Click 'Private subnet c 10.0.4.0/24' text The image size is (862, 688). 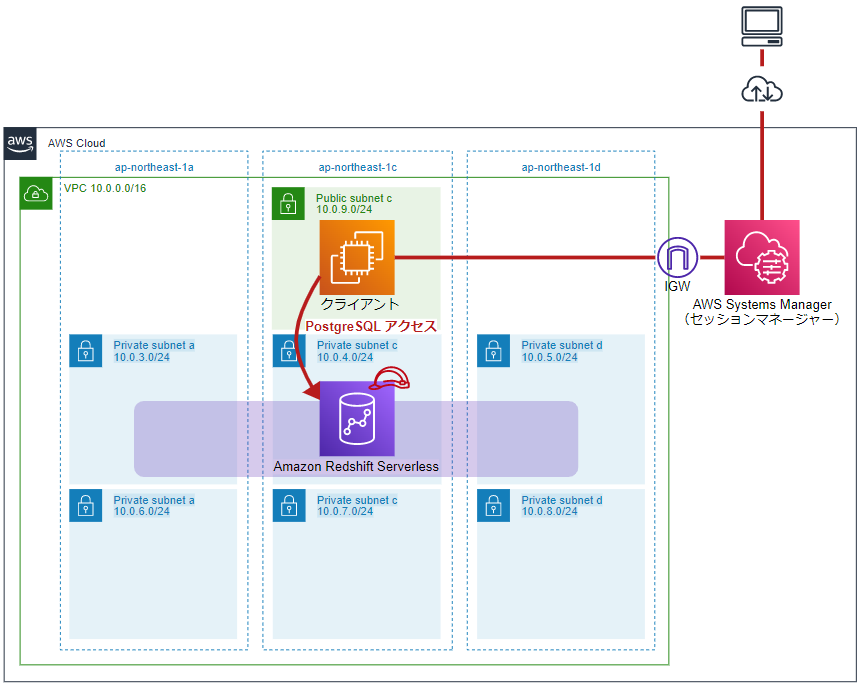(x=357, y=351)
